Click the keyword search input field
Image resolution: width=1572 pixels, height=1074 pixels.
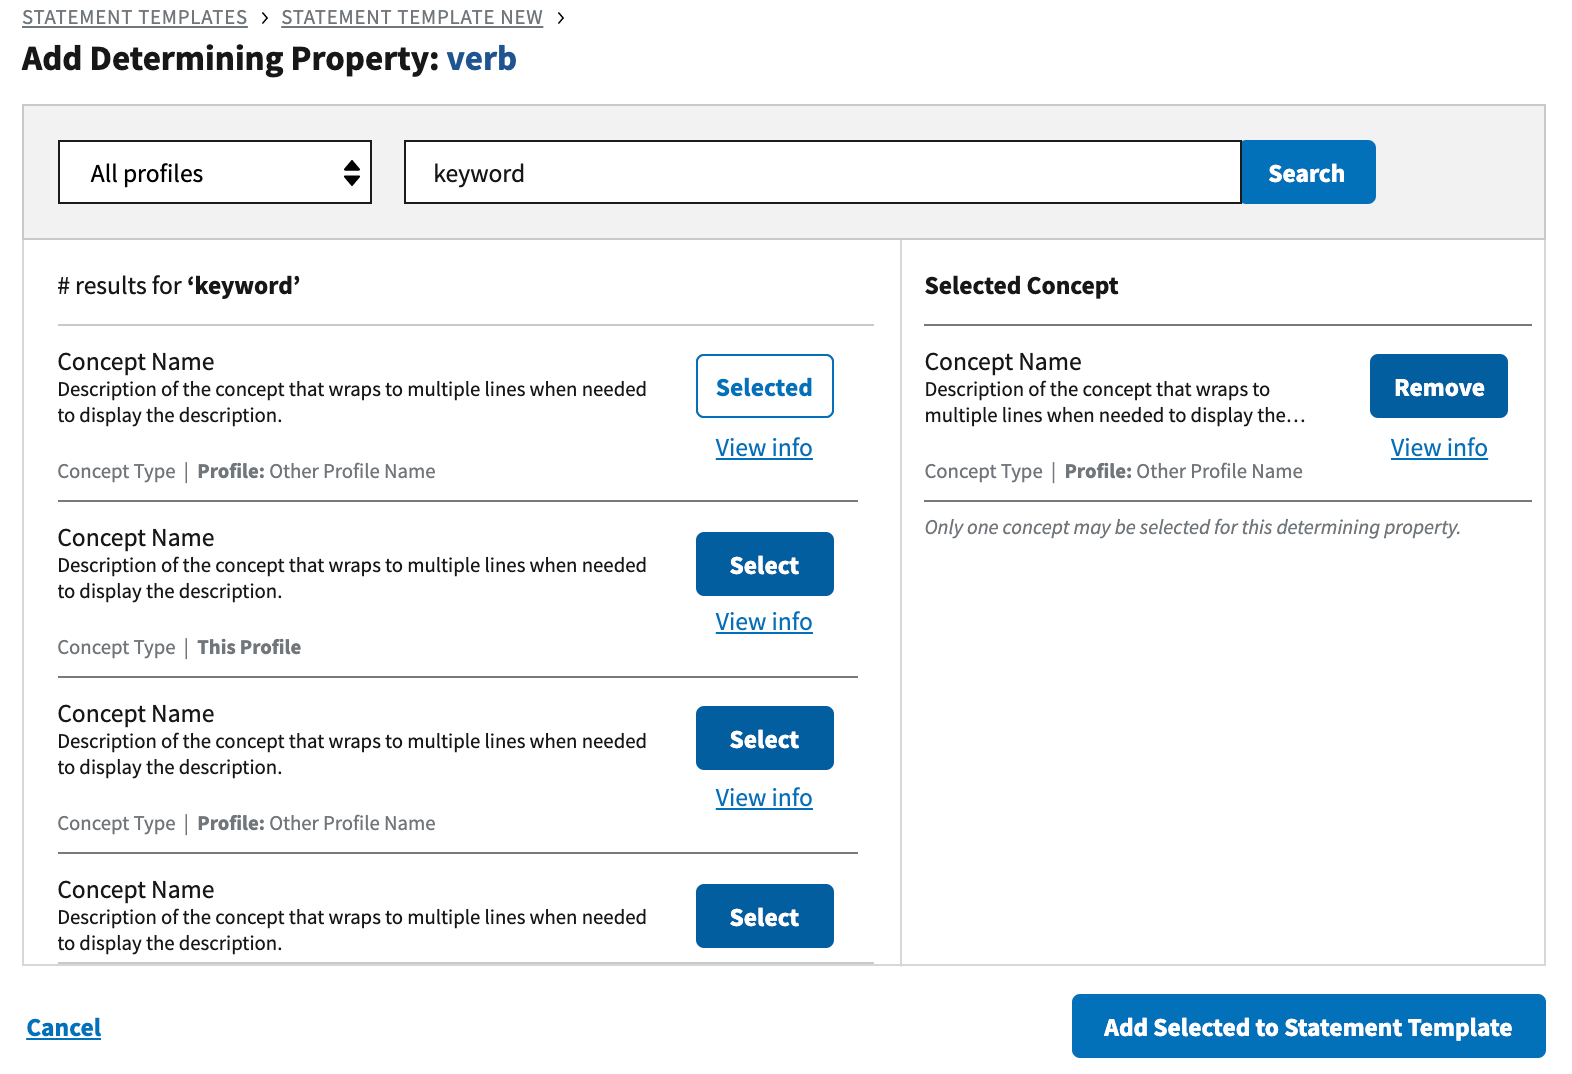pyautogui.click(x=822, y=173)
